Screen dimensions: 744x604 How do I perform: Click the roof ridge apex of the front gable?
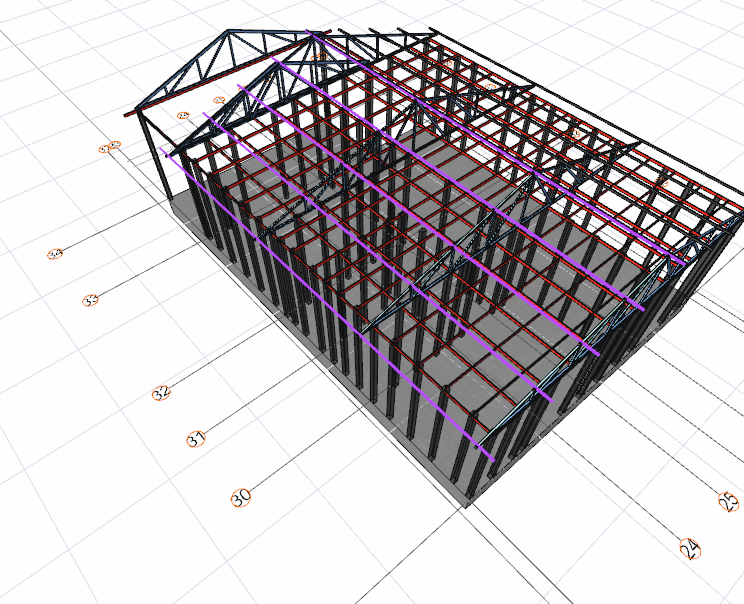(314, 35)
